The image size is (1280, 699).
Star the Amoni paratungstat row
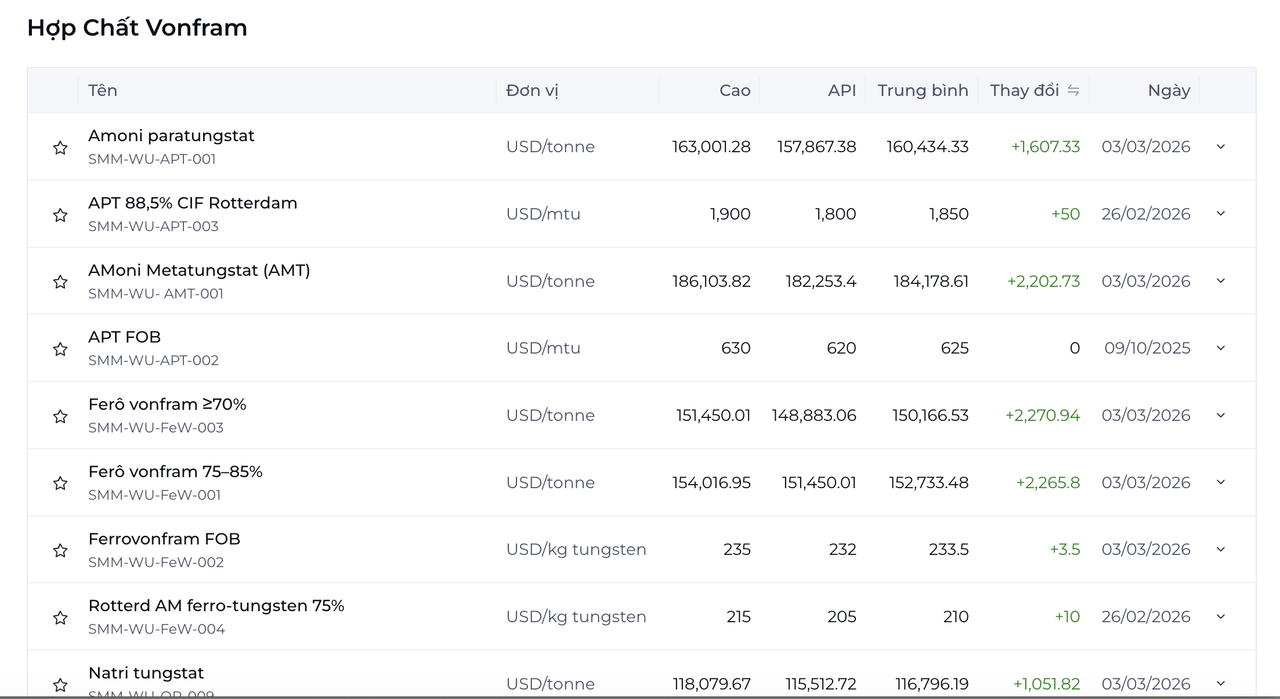60,148
